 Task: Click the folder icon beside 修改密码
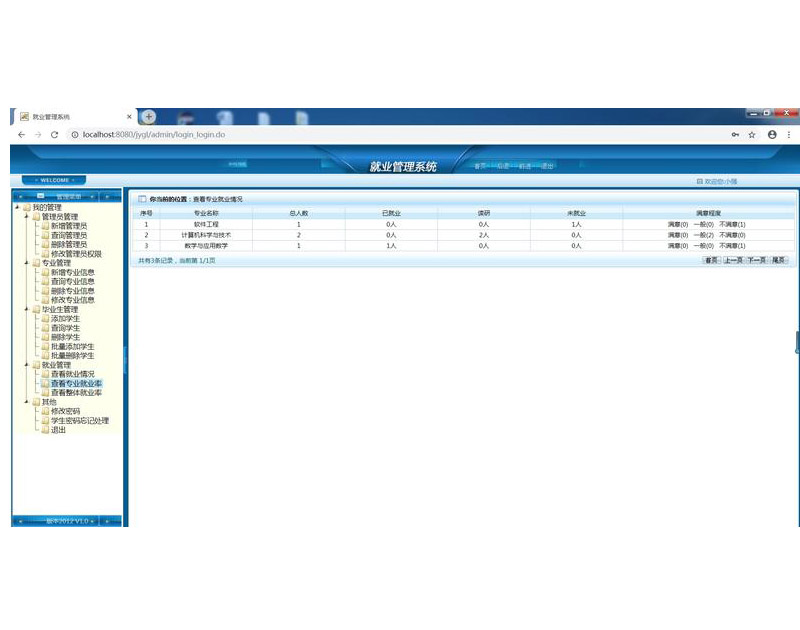click(45, 411)
